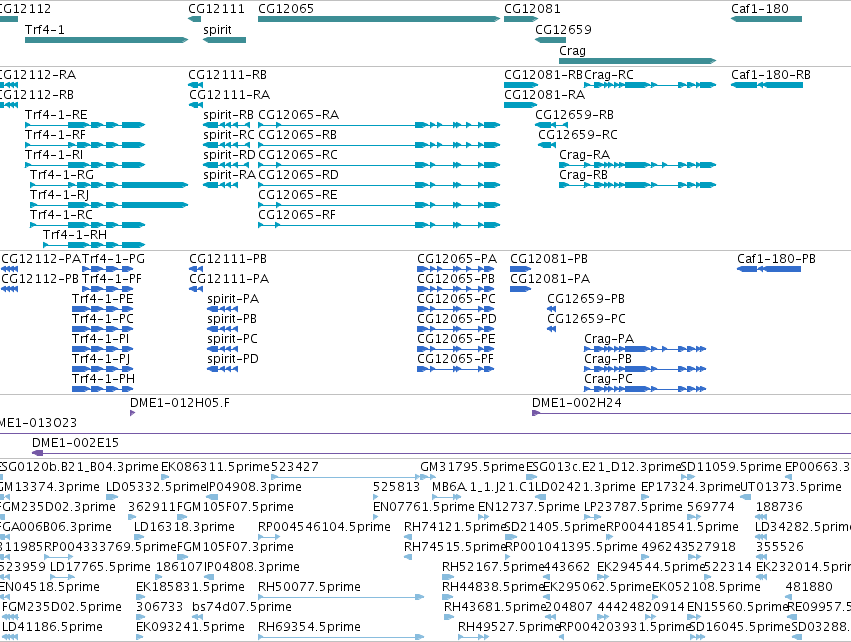Select the 'spirit-RB' transcript label
851x642 pixels.
click(x=228, y=115)
